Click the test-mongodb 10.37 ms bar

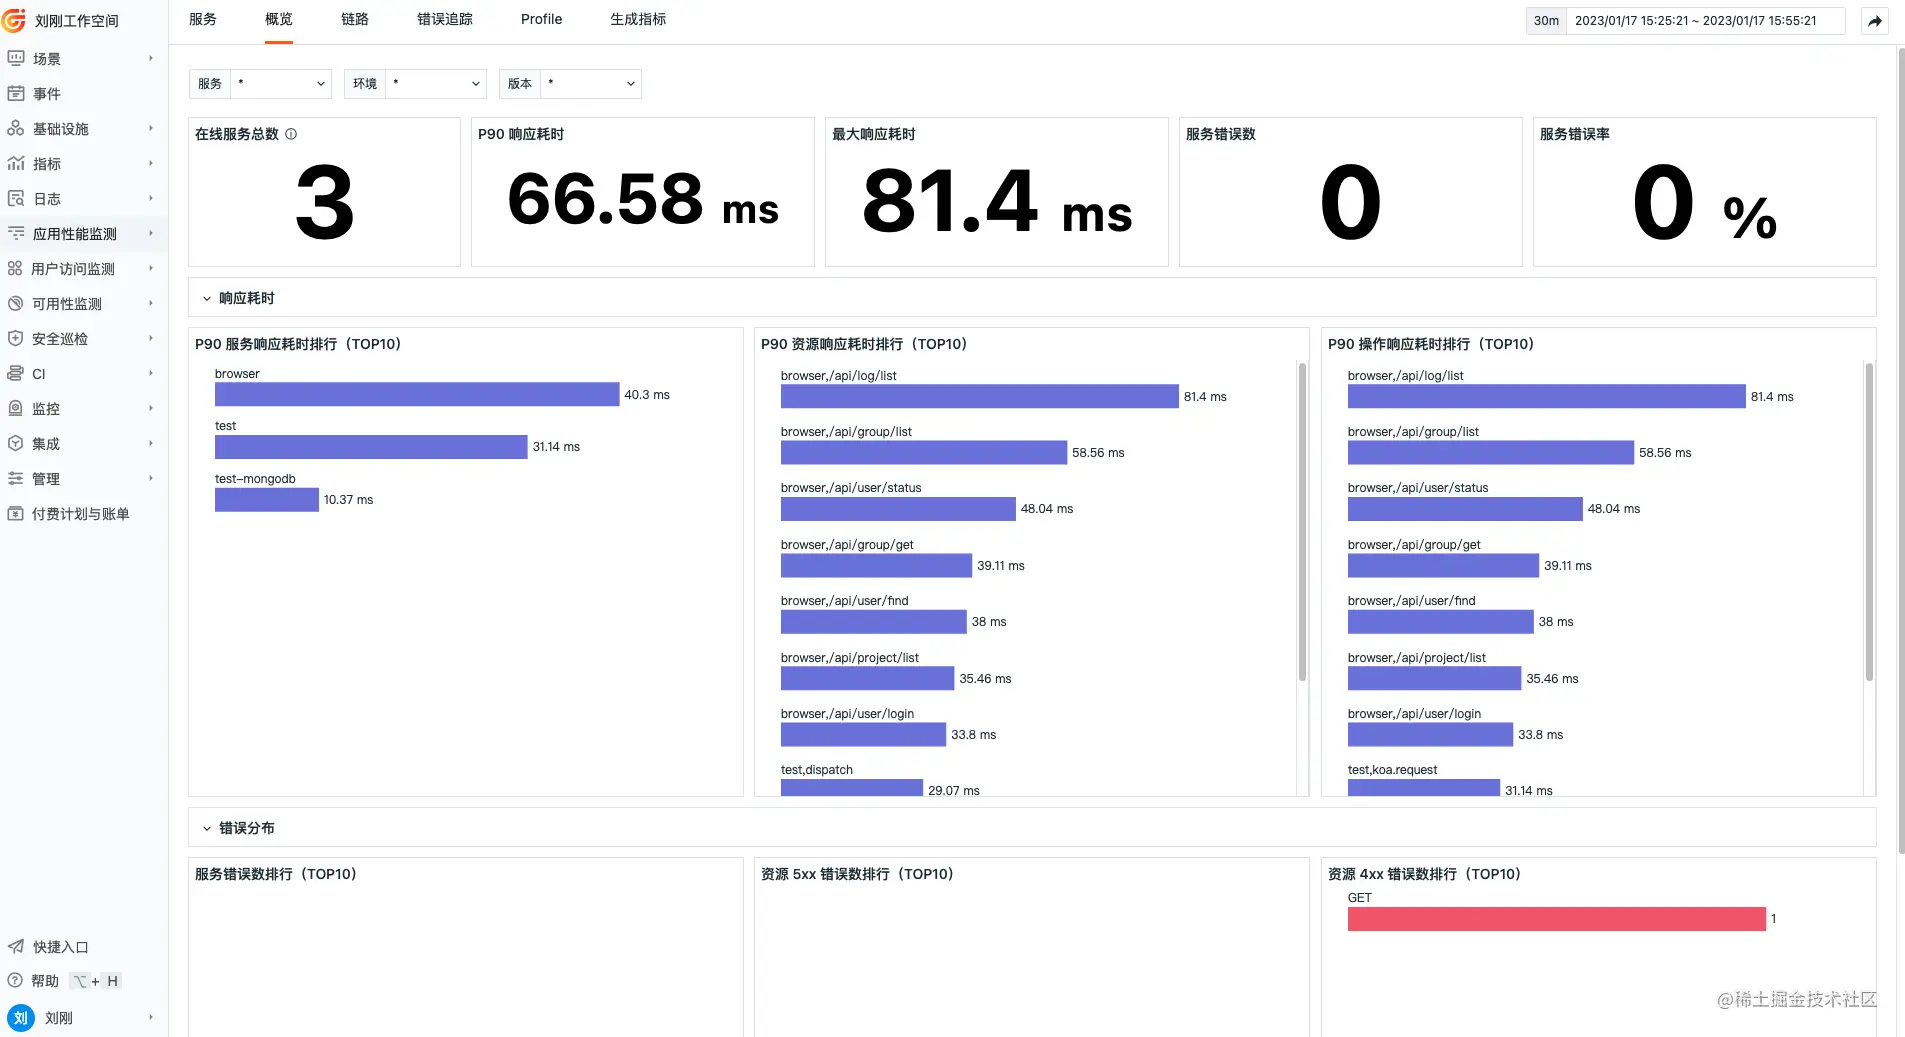267,500
